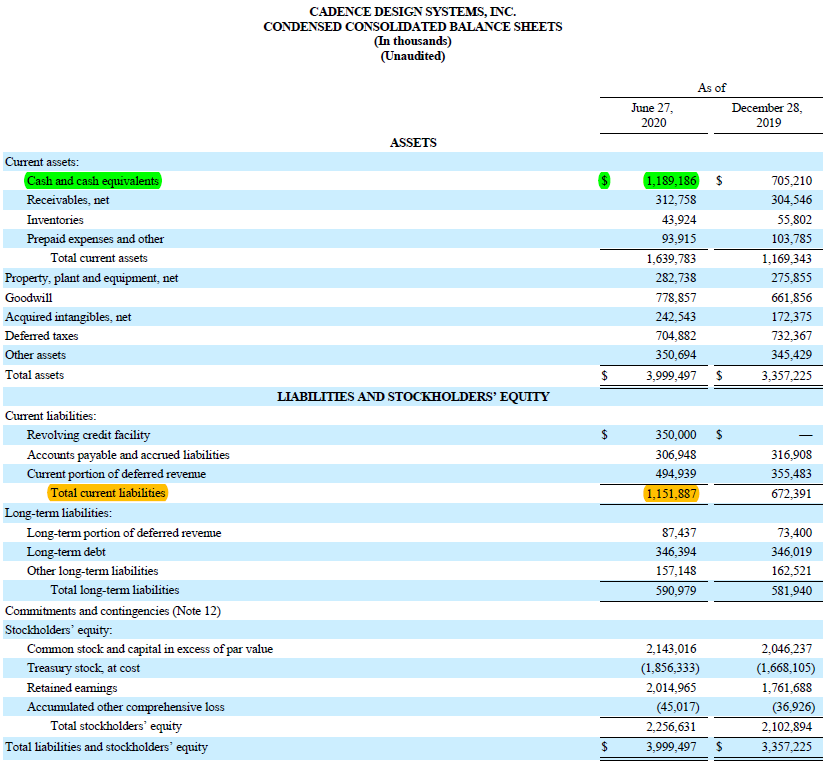Select treasury stock value (1,856,333)
Image resolution: width=828 pixels, height=767 pixels.
(670, 668)
